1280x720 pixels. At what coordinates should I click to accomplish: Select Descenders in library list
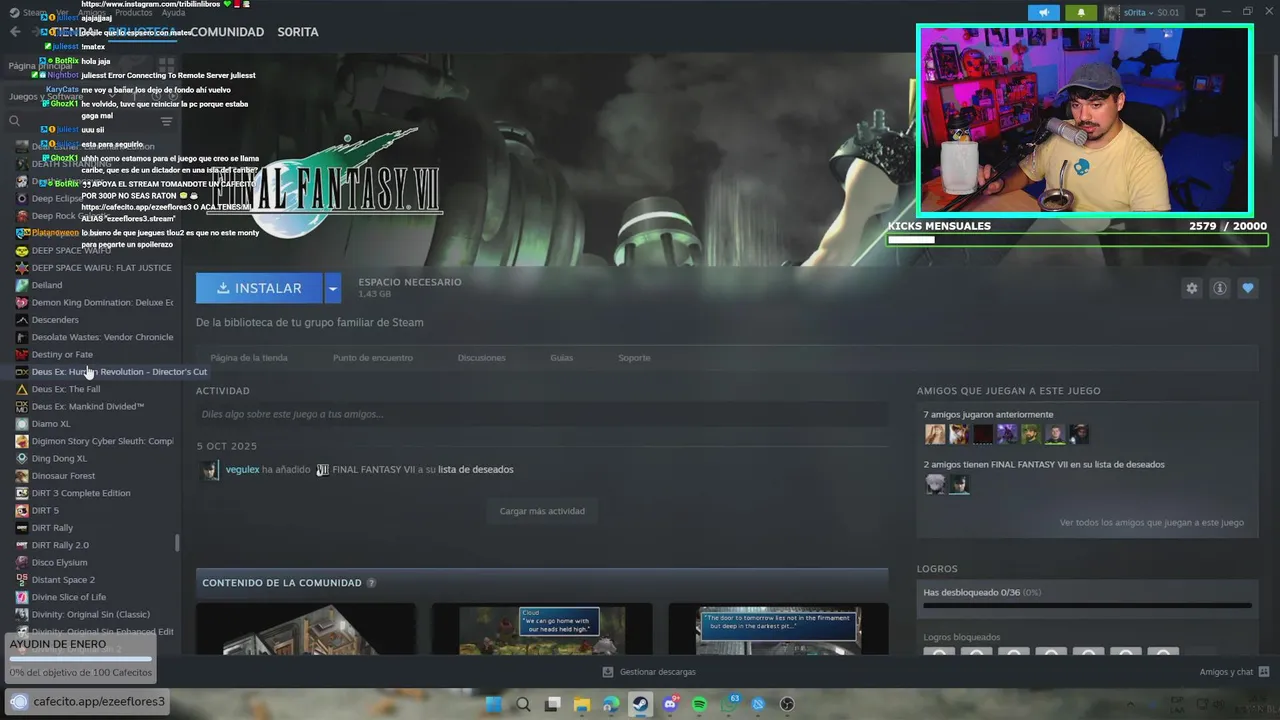55,320
